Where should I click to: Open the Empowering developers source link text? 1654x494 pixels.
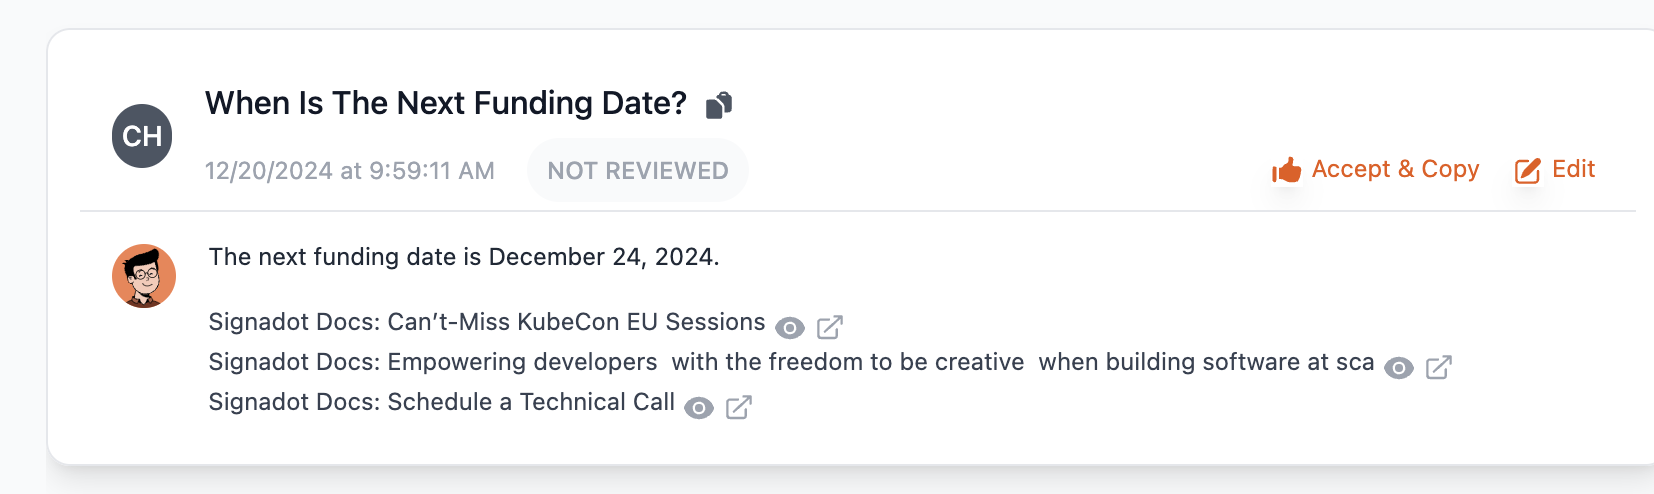pyautogui.click(x=790, y=362)
